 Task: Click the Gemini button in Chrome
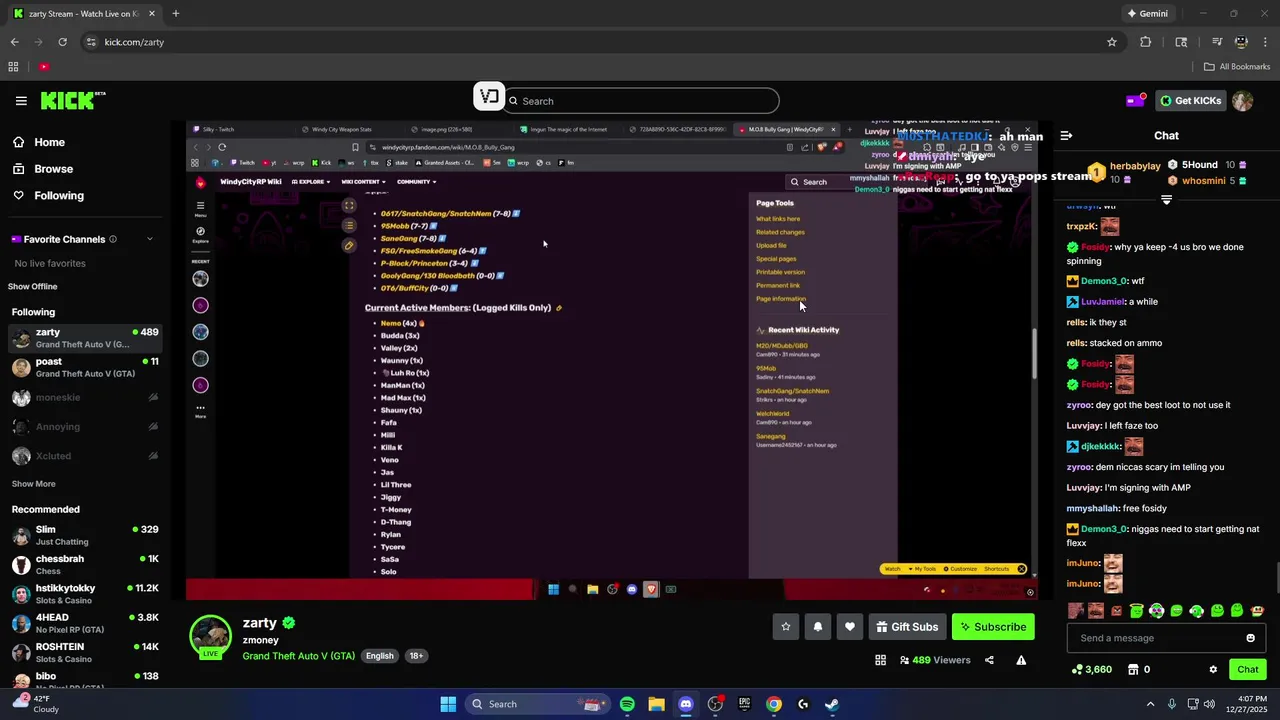point(1147,14)
